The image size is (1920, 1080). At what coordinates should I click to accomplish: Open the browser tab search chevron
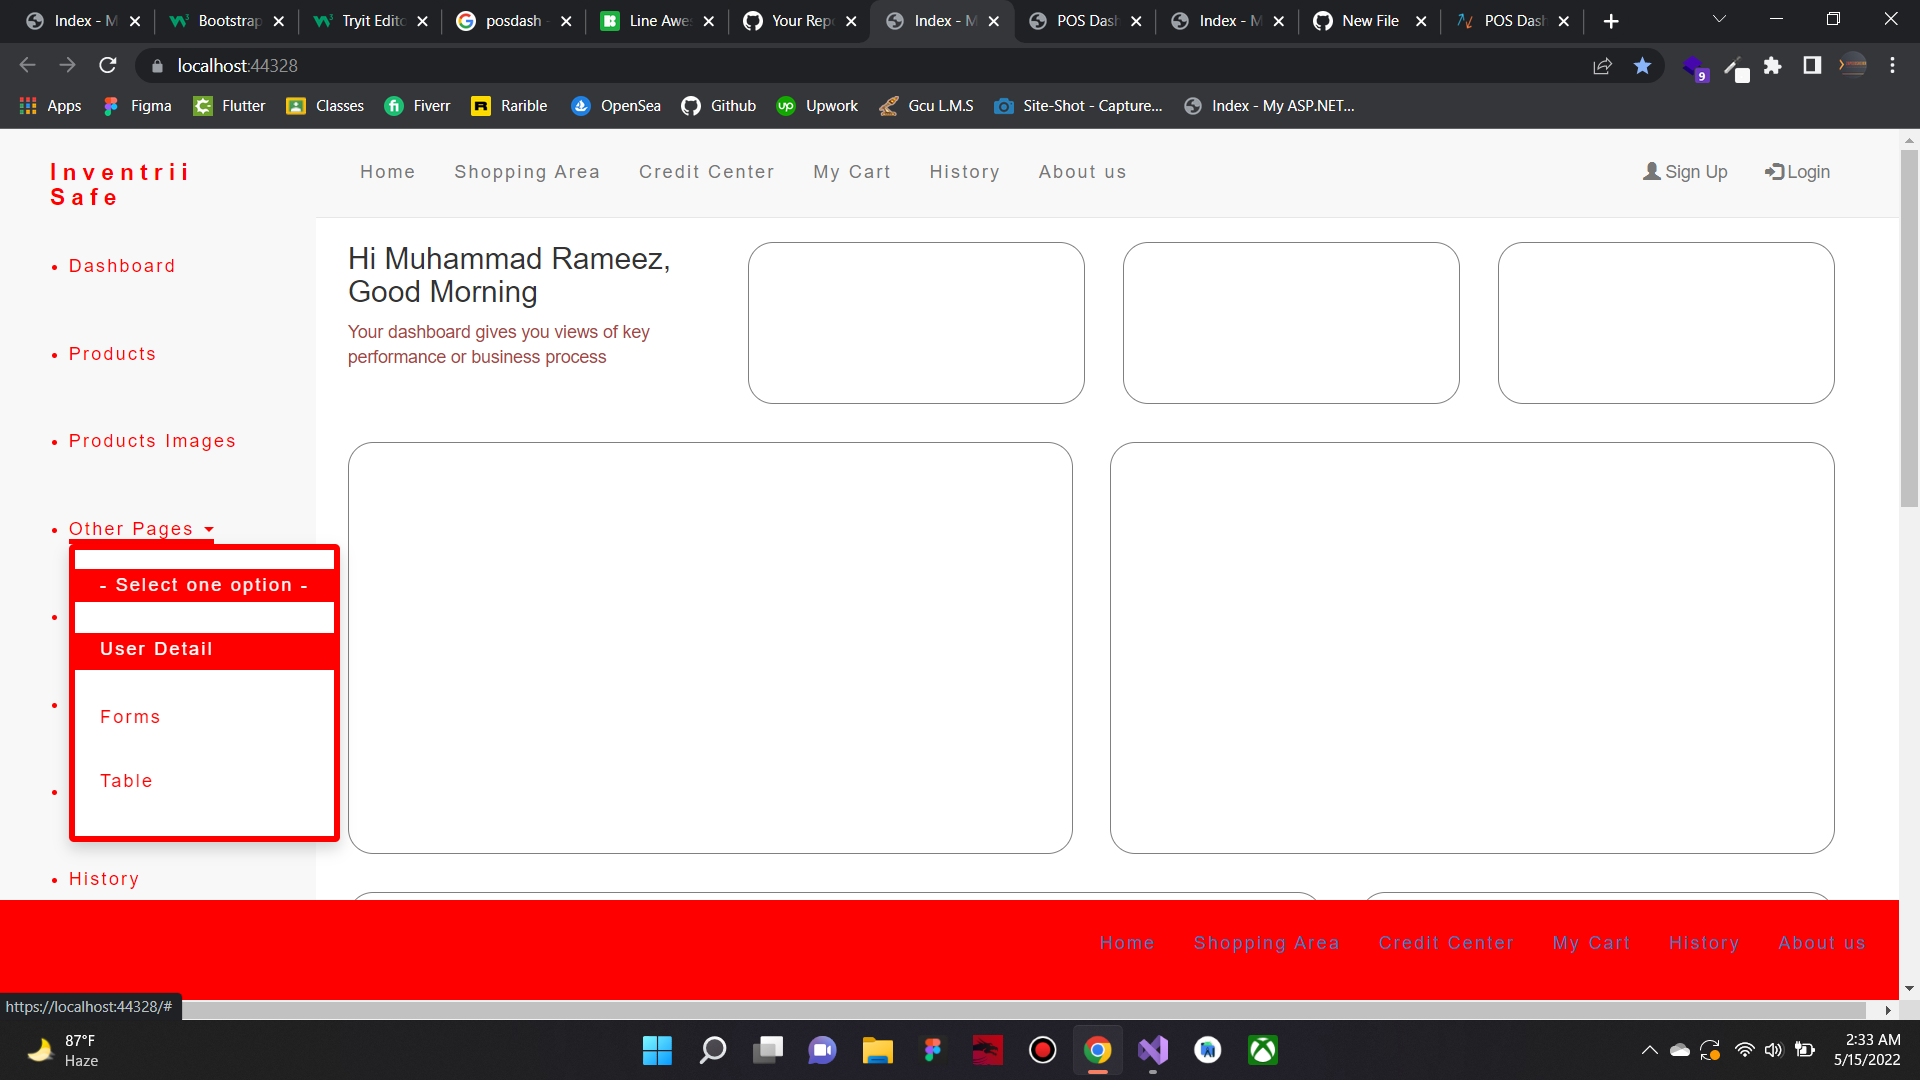tap(1718, 18)
